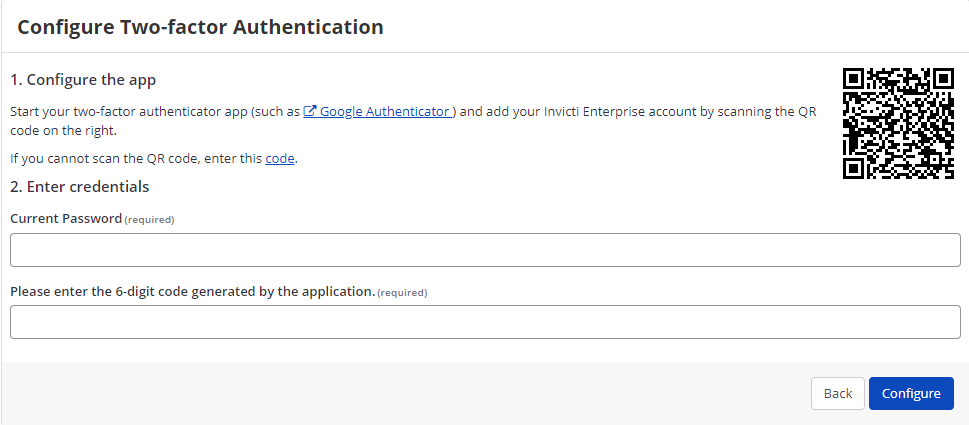The width and height of the screenshot is (969, 425).
Task: Click the QR code image
Action: (x=898, y=123)
